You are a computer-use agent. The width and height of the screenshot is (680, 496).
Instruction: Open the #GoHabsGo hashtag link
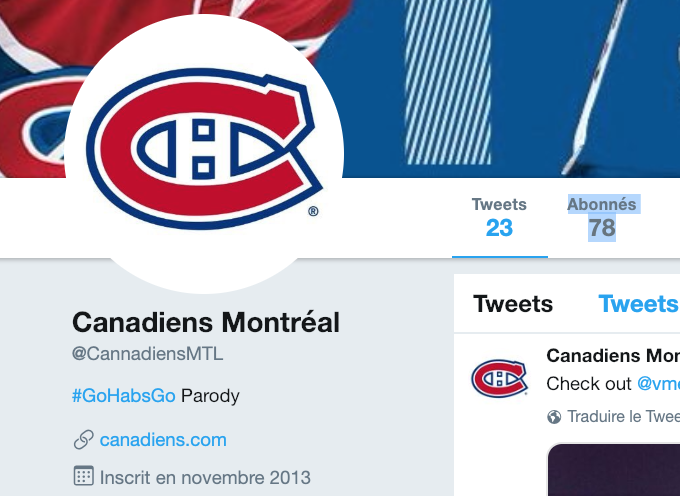124,396
